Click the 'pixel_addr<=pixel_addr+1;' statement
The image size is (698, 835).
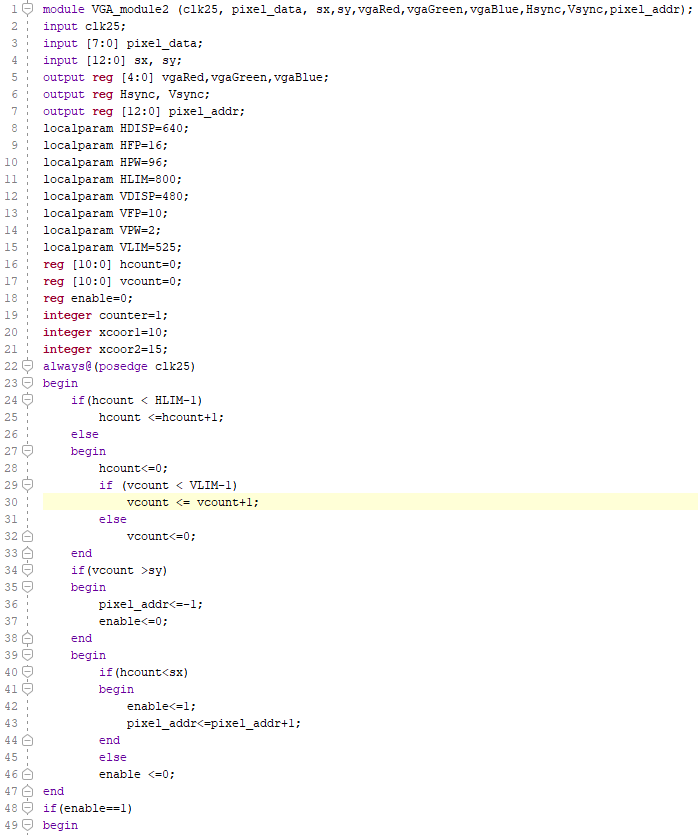tap(213, 723)
